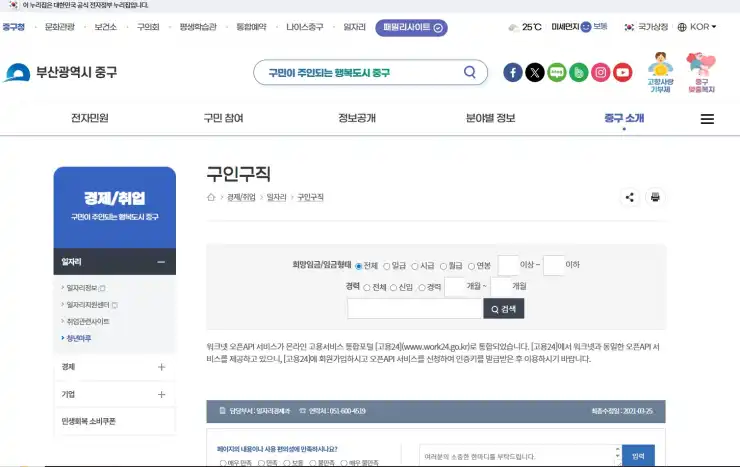Click the 일자리 breadcrumb link
740x467 pixels.
277,197
